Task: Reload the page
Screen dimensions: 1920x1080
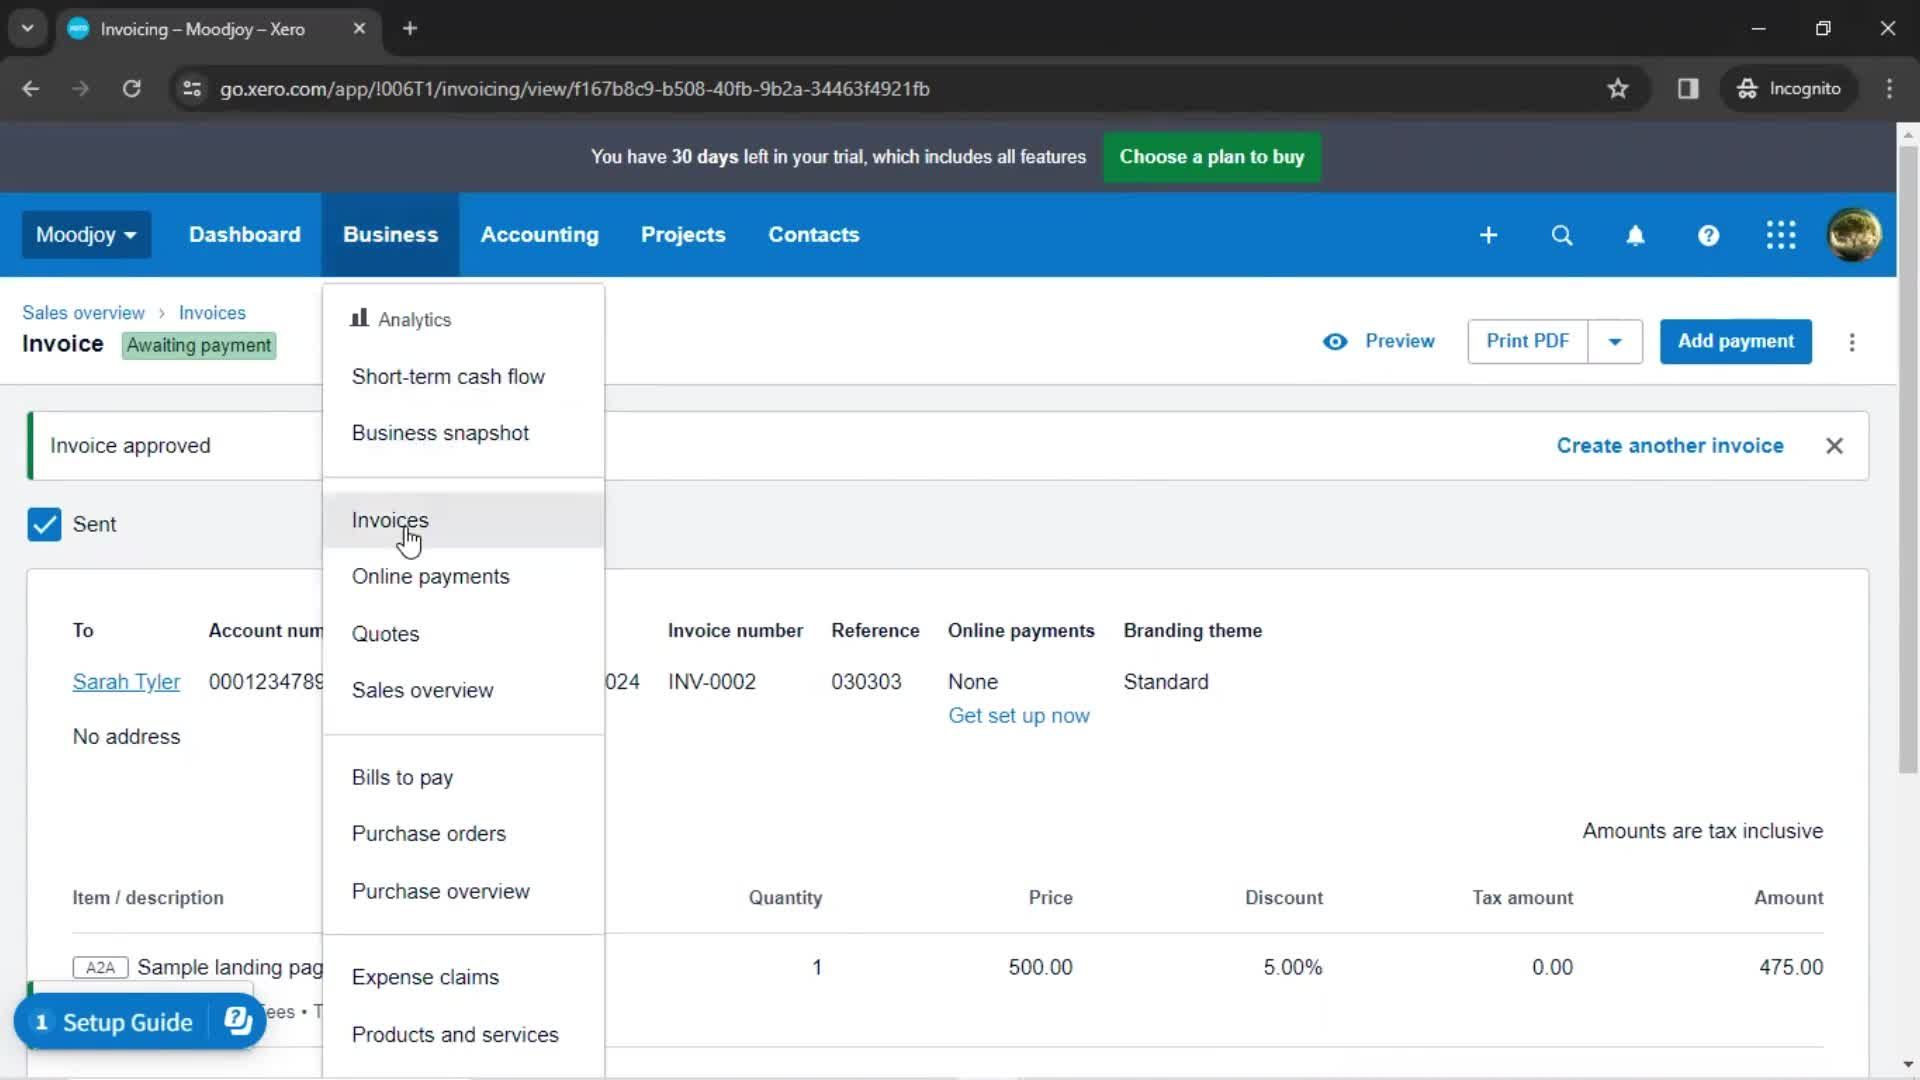Action: (131, 89)
